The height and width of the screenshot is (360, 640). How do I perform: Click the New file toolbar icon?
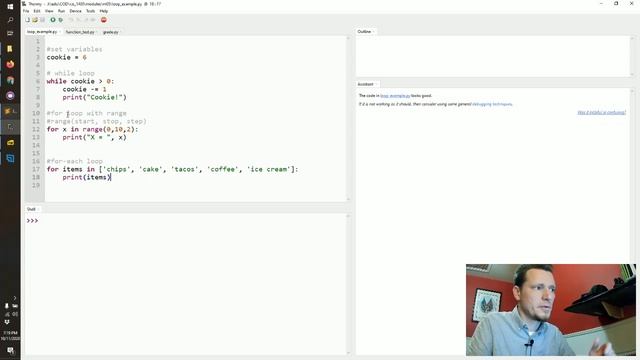pos(27,20)
